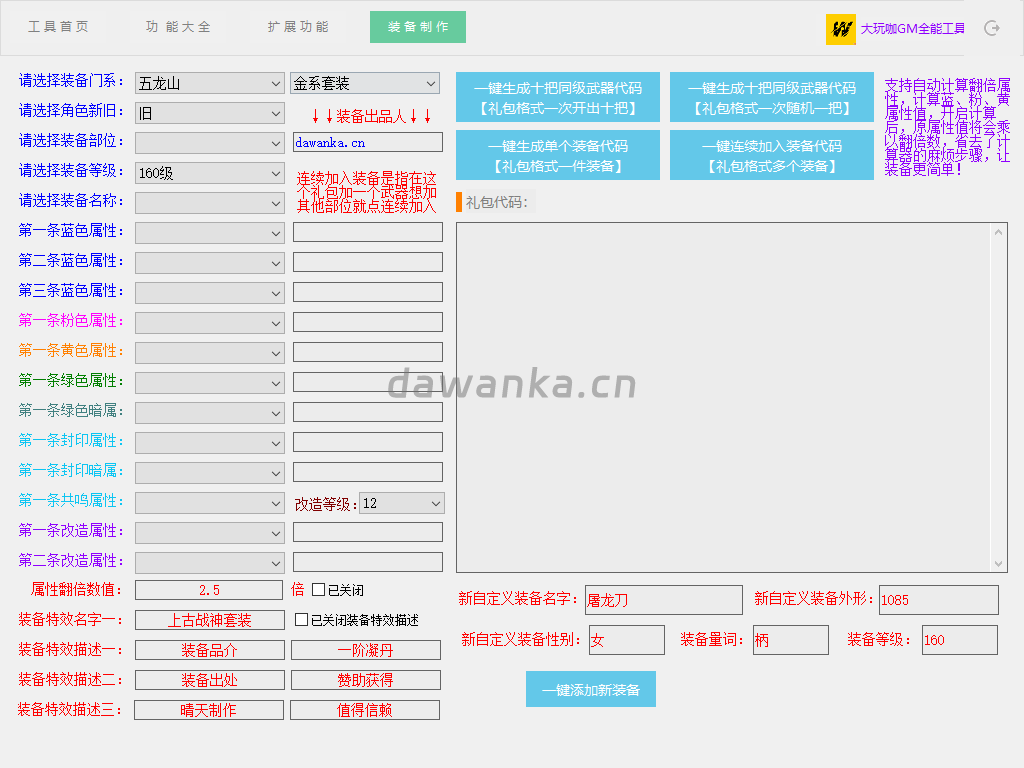Image resolution: width=1024 pixels, height=768 pixels.
Task: Open the 第一条蓝色属性 dropdown
Action: [210, 233]
